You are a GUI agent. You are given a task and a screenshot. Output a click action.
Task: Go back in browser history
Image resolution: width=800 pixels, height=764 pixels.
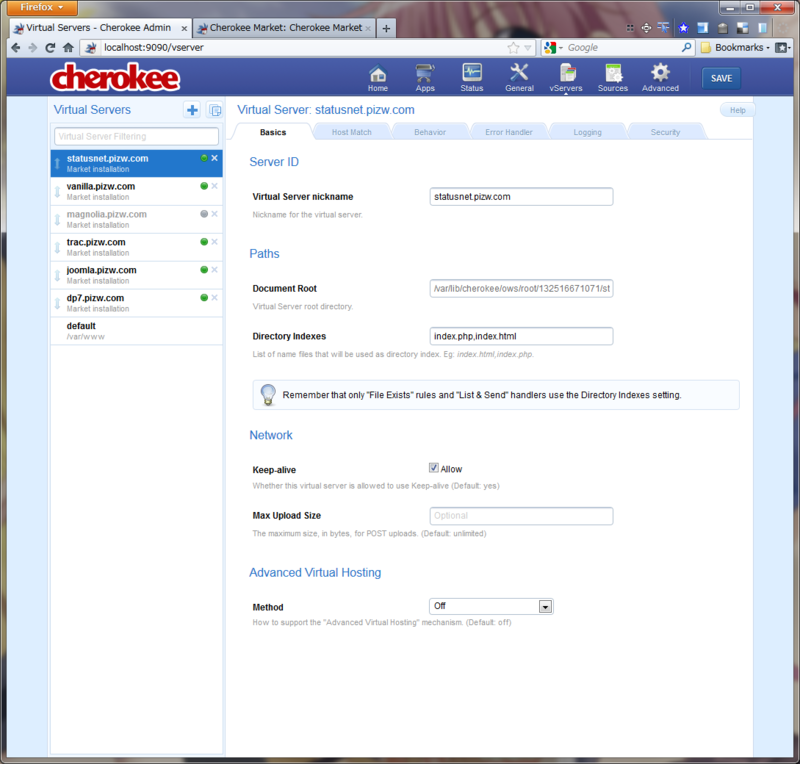16,47
